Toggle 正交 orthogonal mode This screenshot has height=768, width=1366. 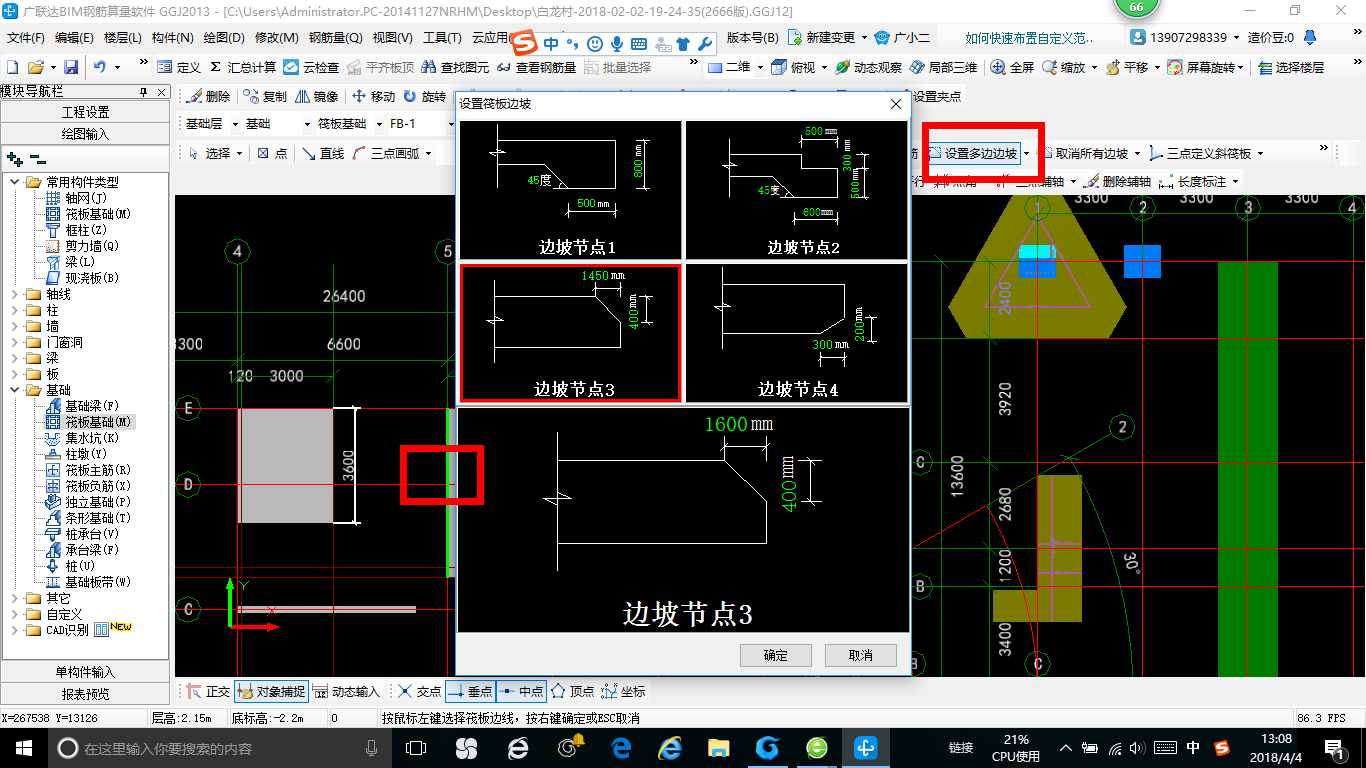(209, 691)
